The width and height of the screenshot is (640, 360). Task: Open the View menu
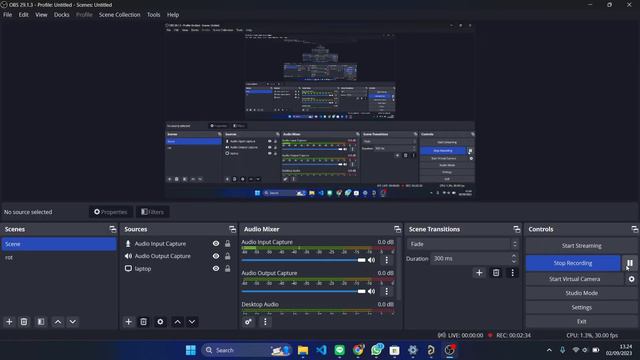(x=41, y=15)
